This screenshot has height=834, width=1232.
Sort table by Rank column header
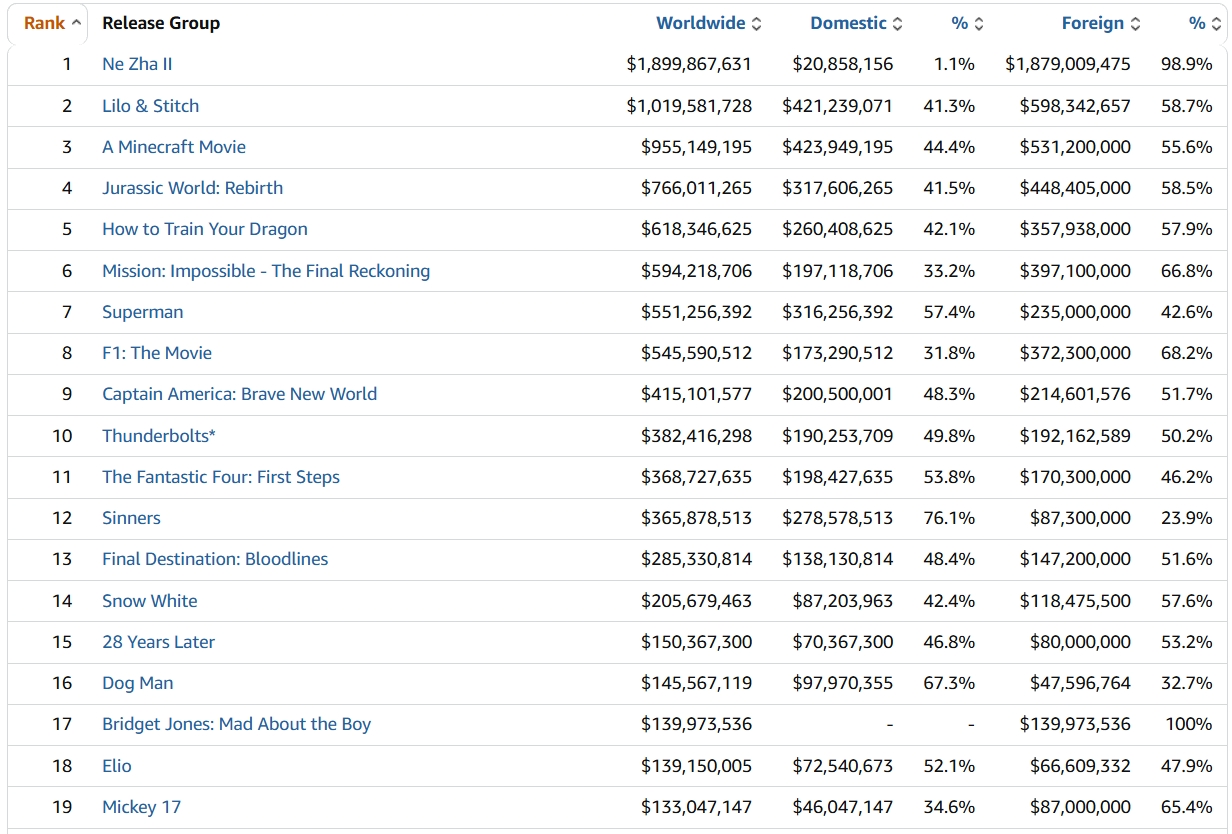point(53,23)
